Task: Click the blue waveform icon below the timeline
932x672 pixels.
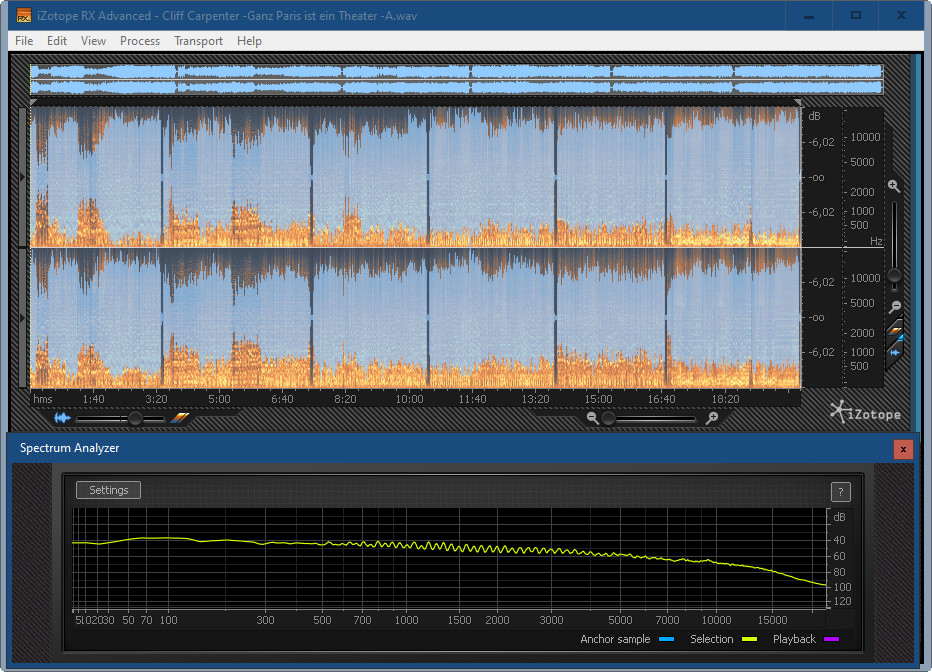Action: point(63,419)
